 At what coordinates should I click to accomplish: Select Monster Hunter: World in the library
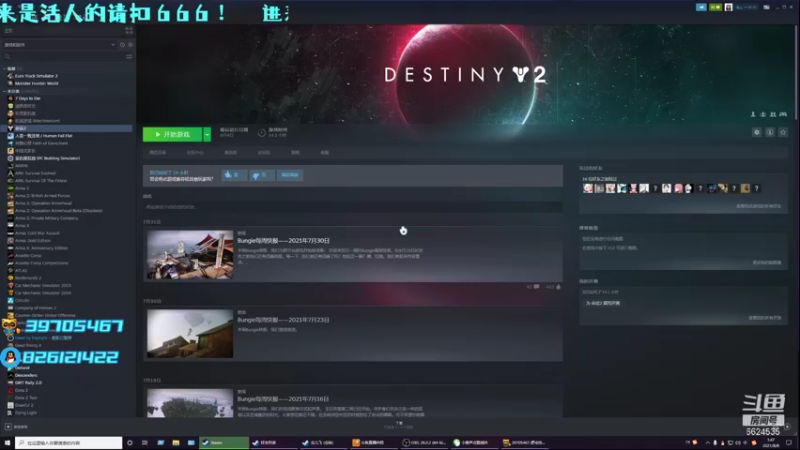pyautogui.click(x=36, y=83)
